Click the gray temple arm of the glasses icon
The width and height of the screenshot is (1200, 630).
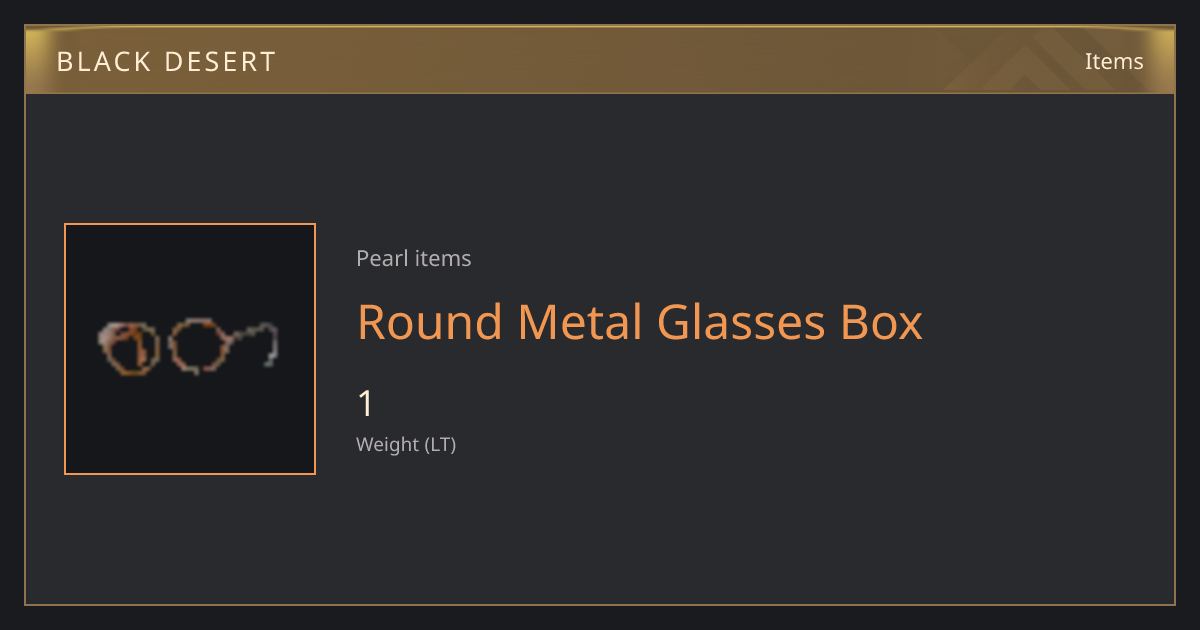pyautogui.click(x=256, y=341)
